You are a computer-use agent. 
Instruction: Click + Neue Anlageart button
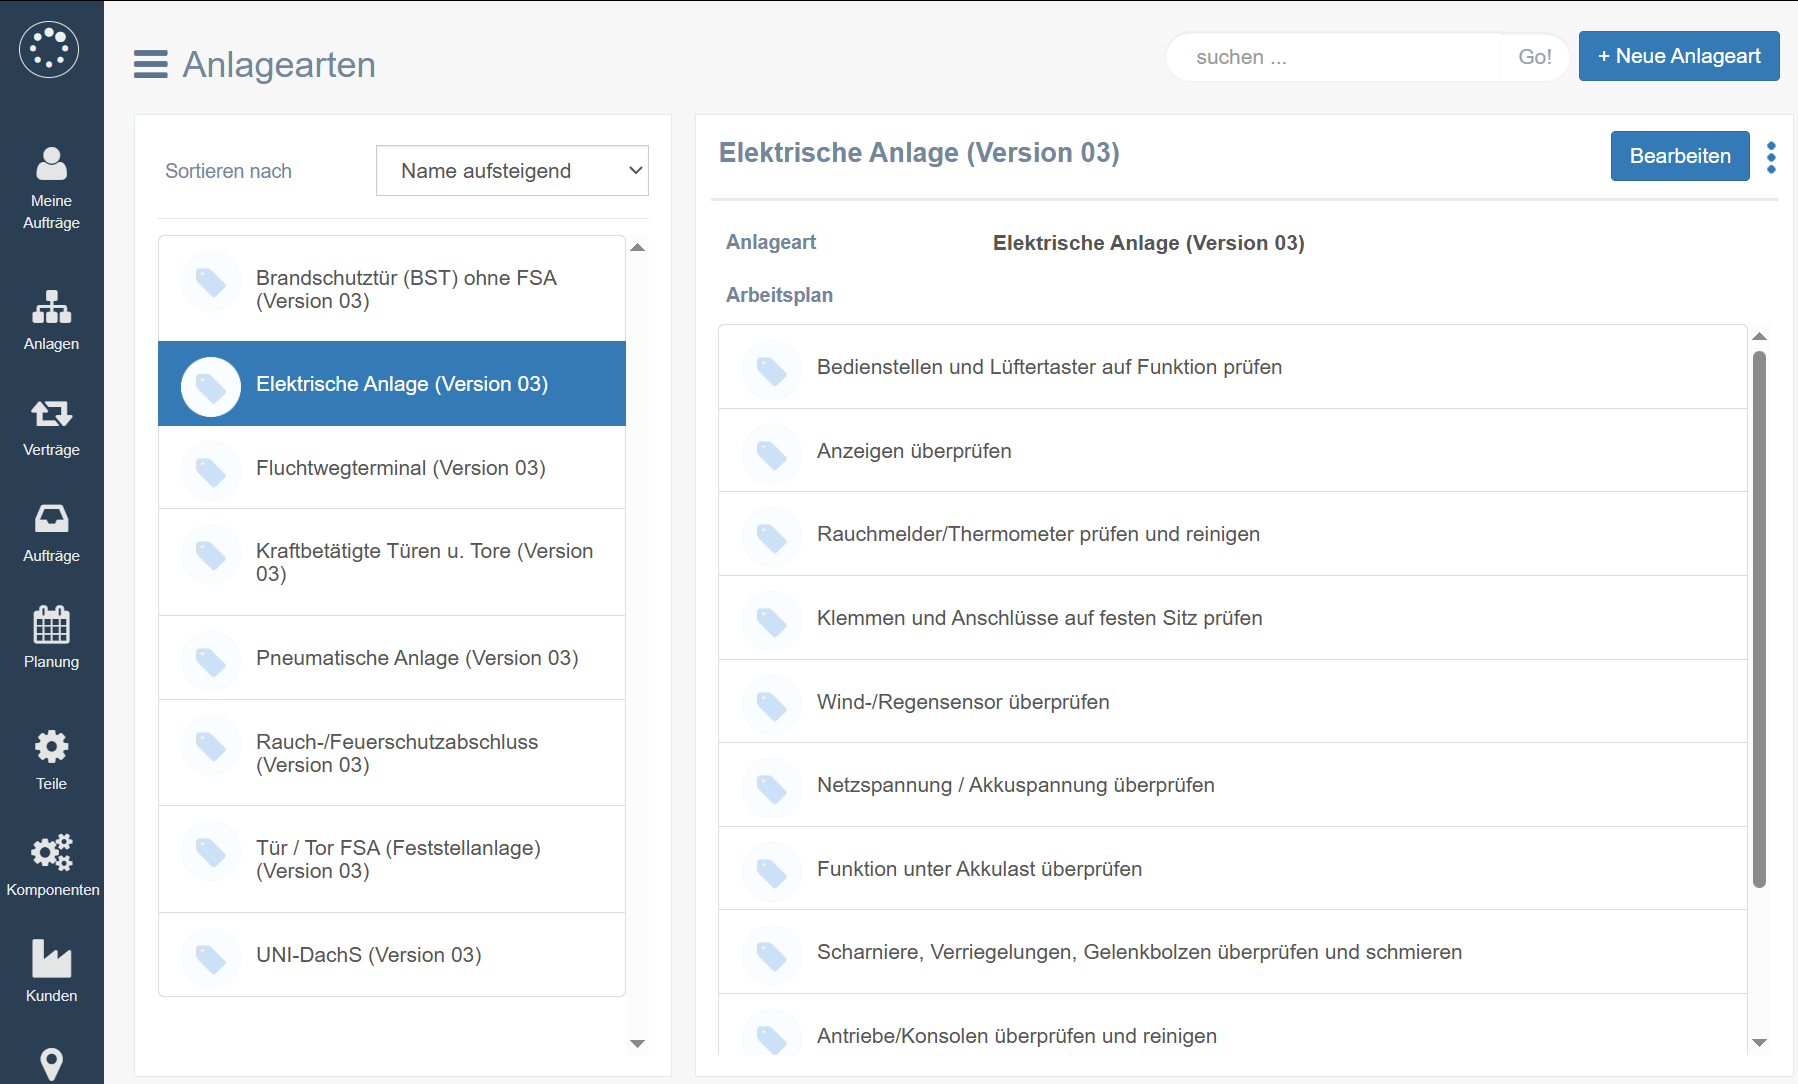tap(1678, 56)
